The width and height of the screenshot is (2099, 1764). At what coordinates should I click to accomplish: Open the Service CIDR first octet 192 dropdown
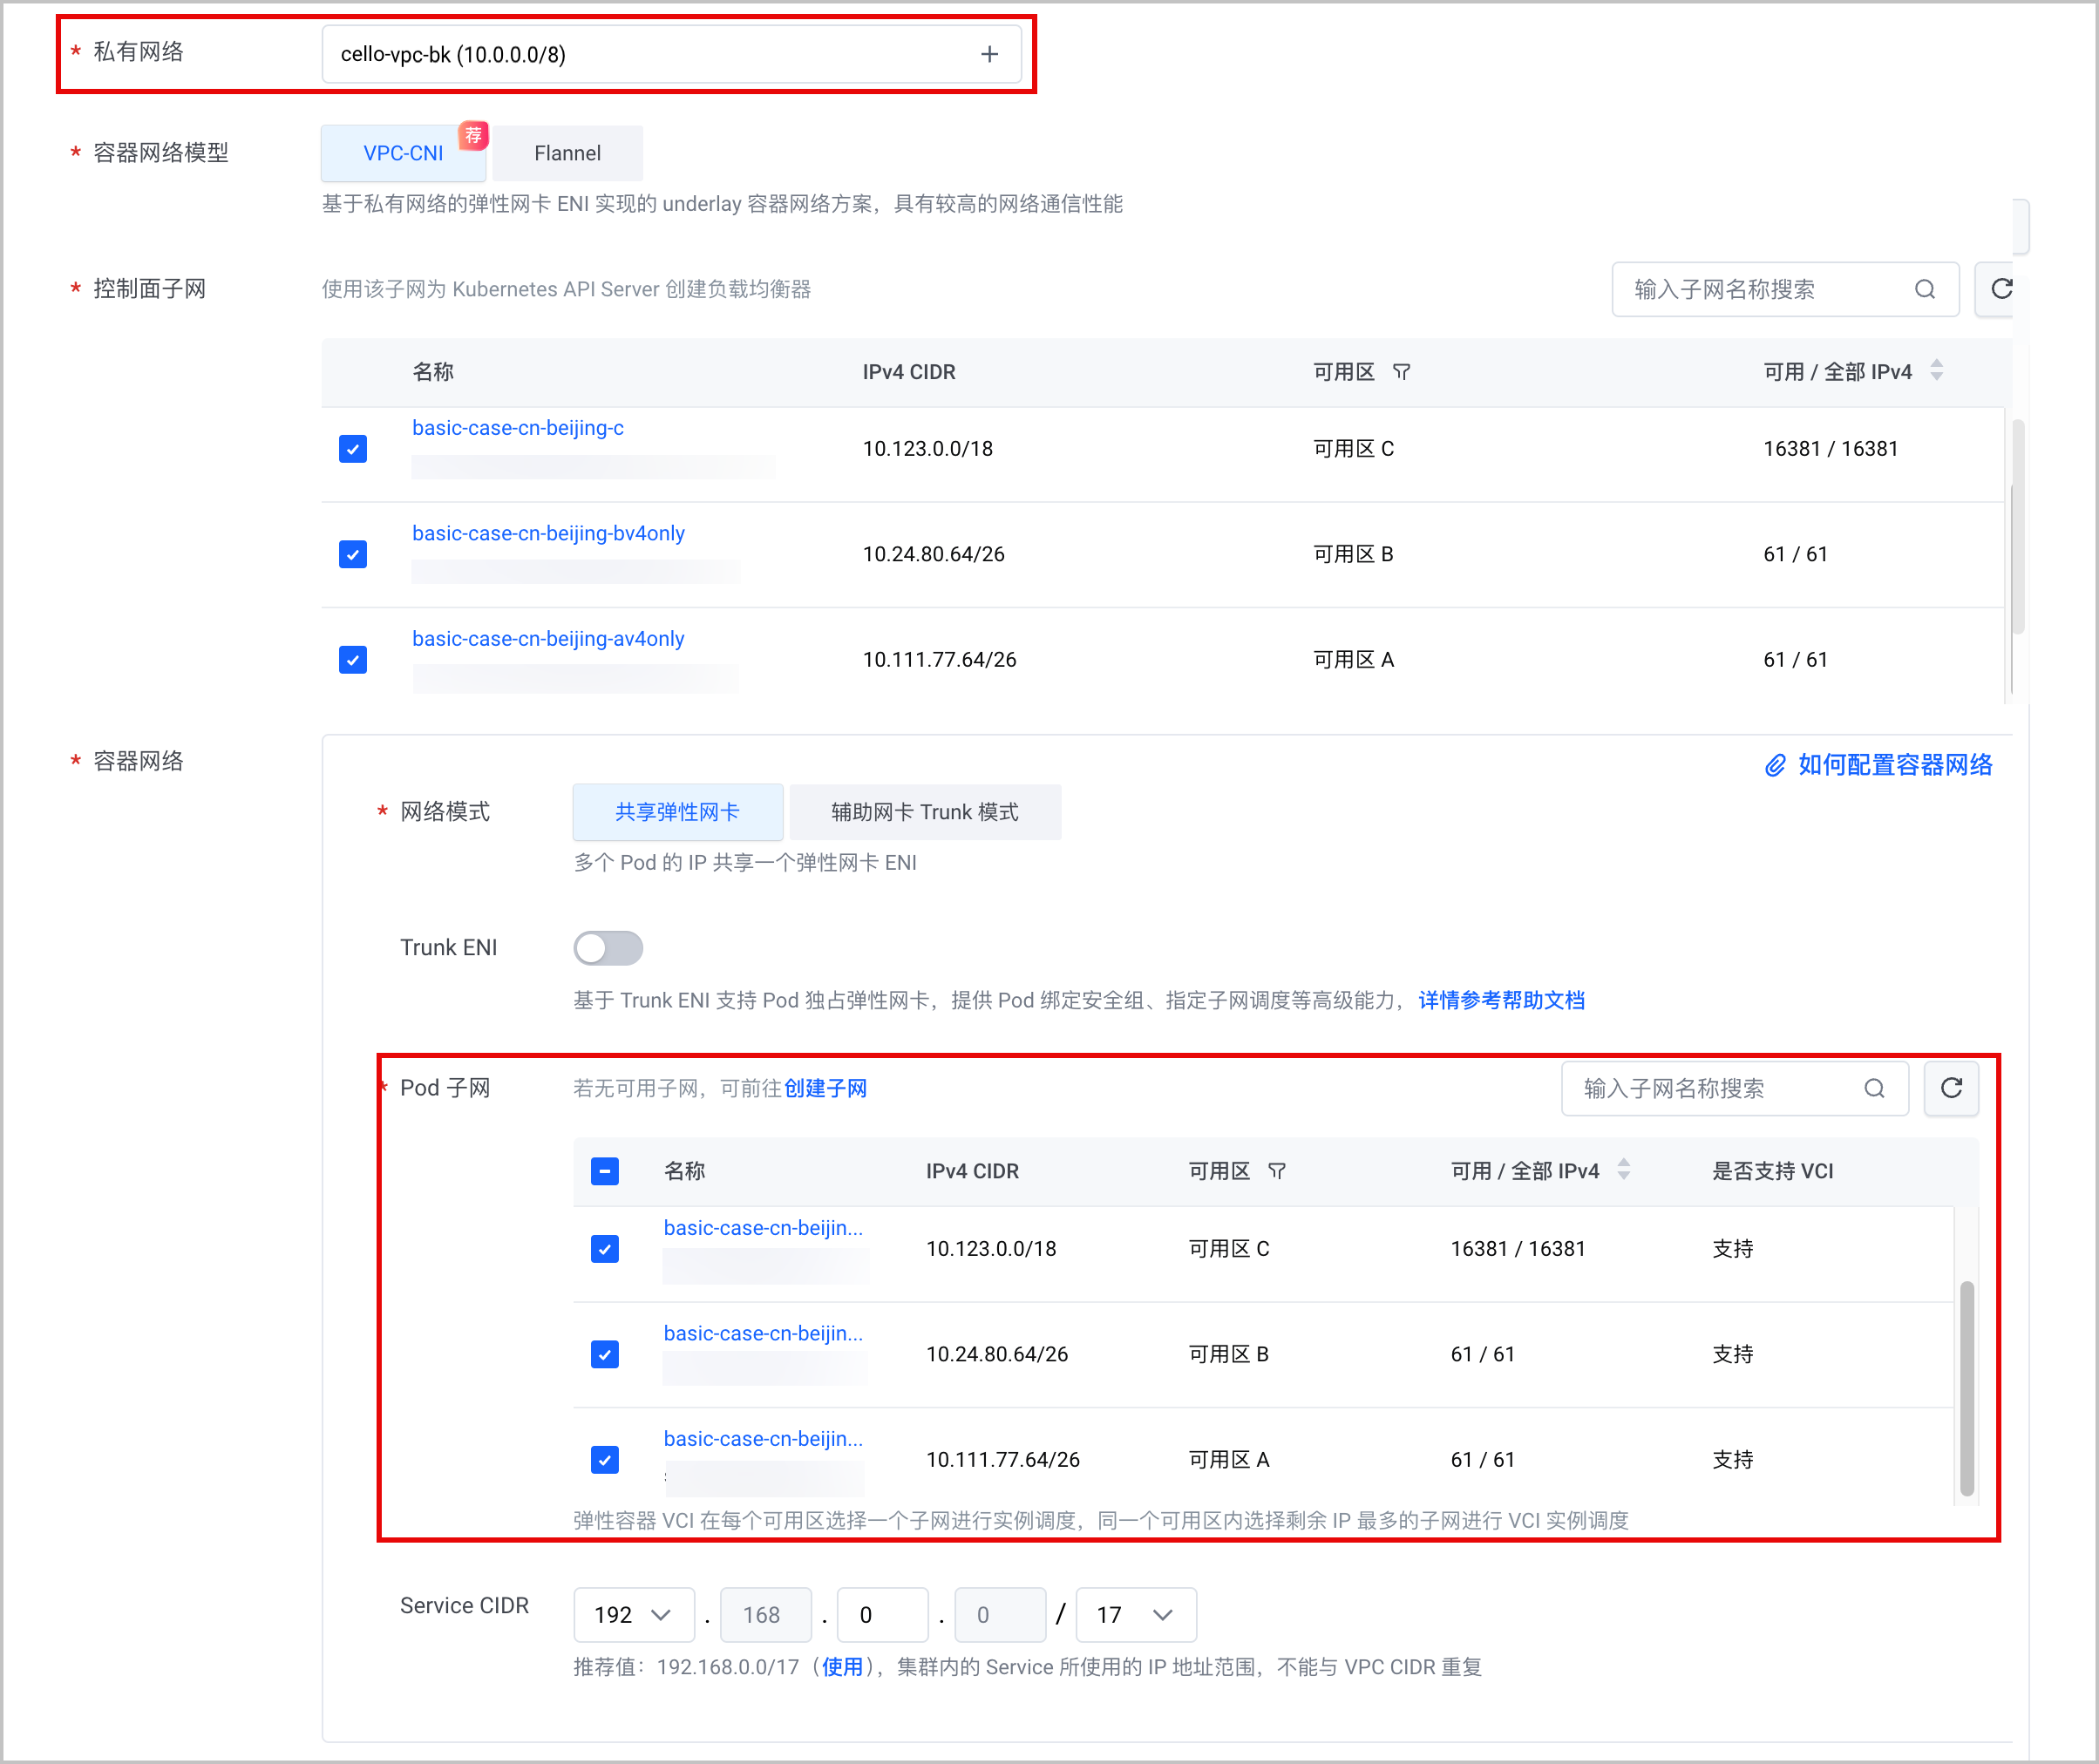tap(634, 1615)
